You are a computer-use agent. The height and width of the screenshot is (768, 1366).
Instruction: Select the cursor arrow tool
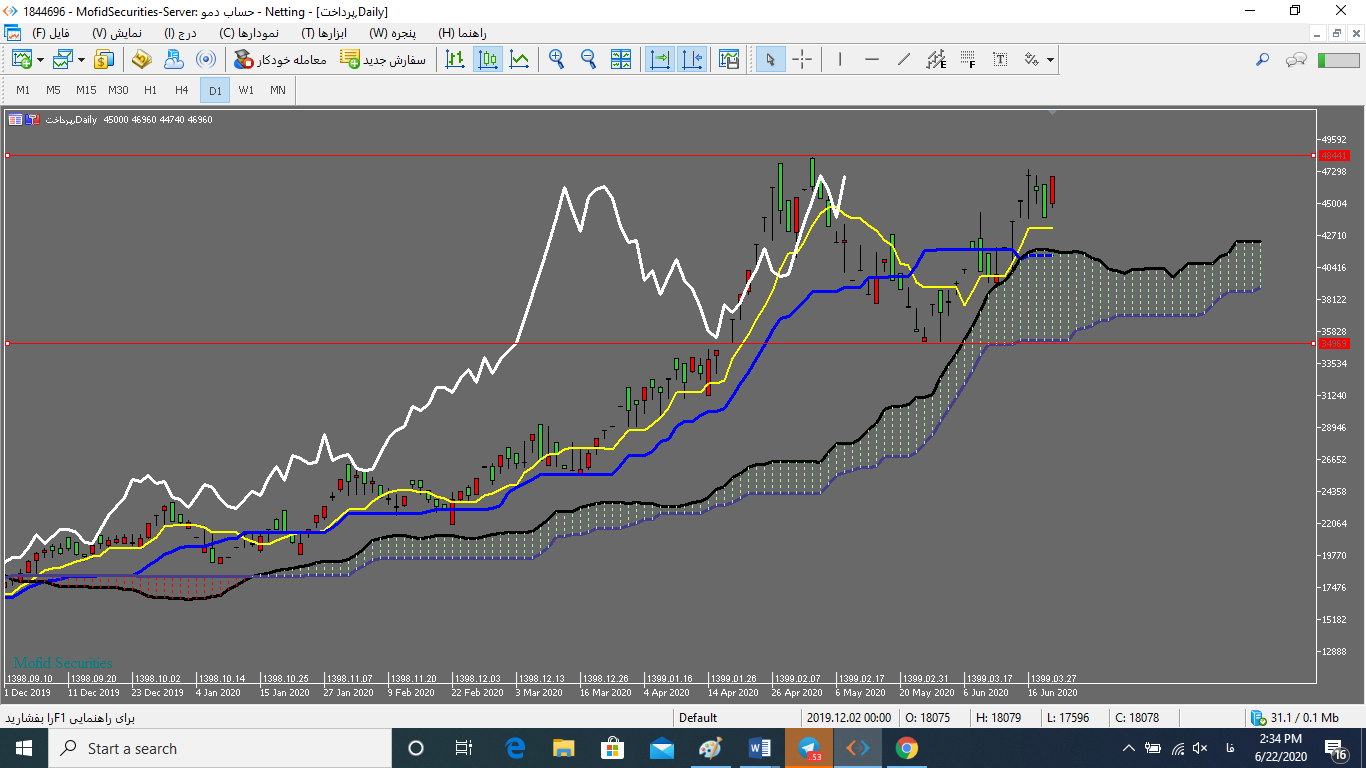click(x=770, y=59)
